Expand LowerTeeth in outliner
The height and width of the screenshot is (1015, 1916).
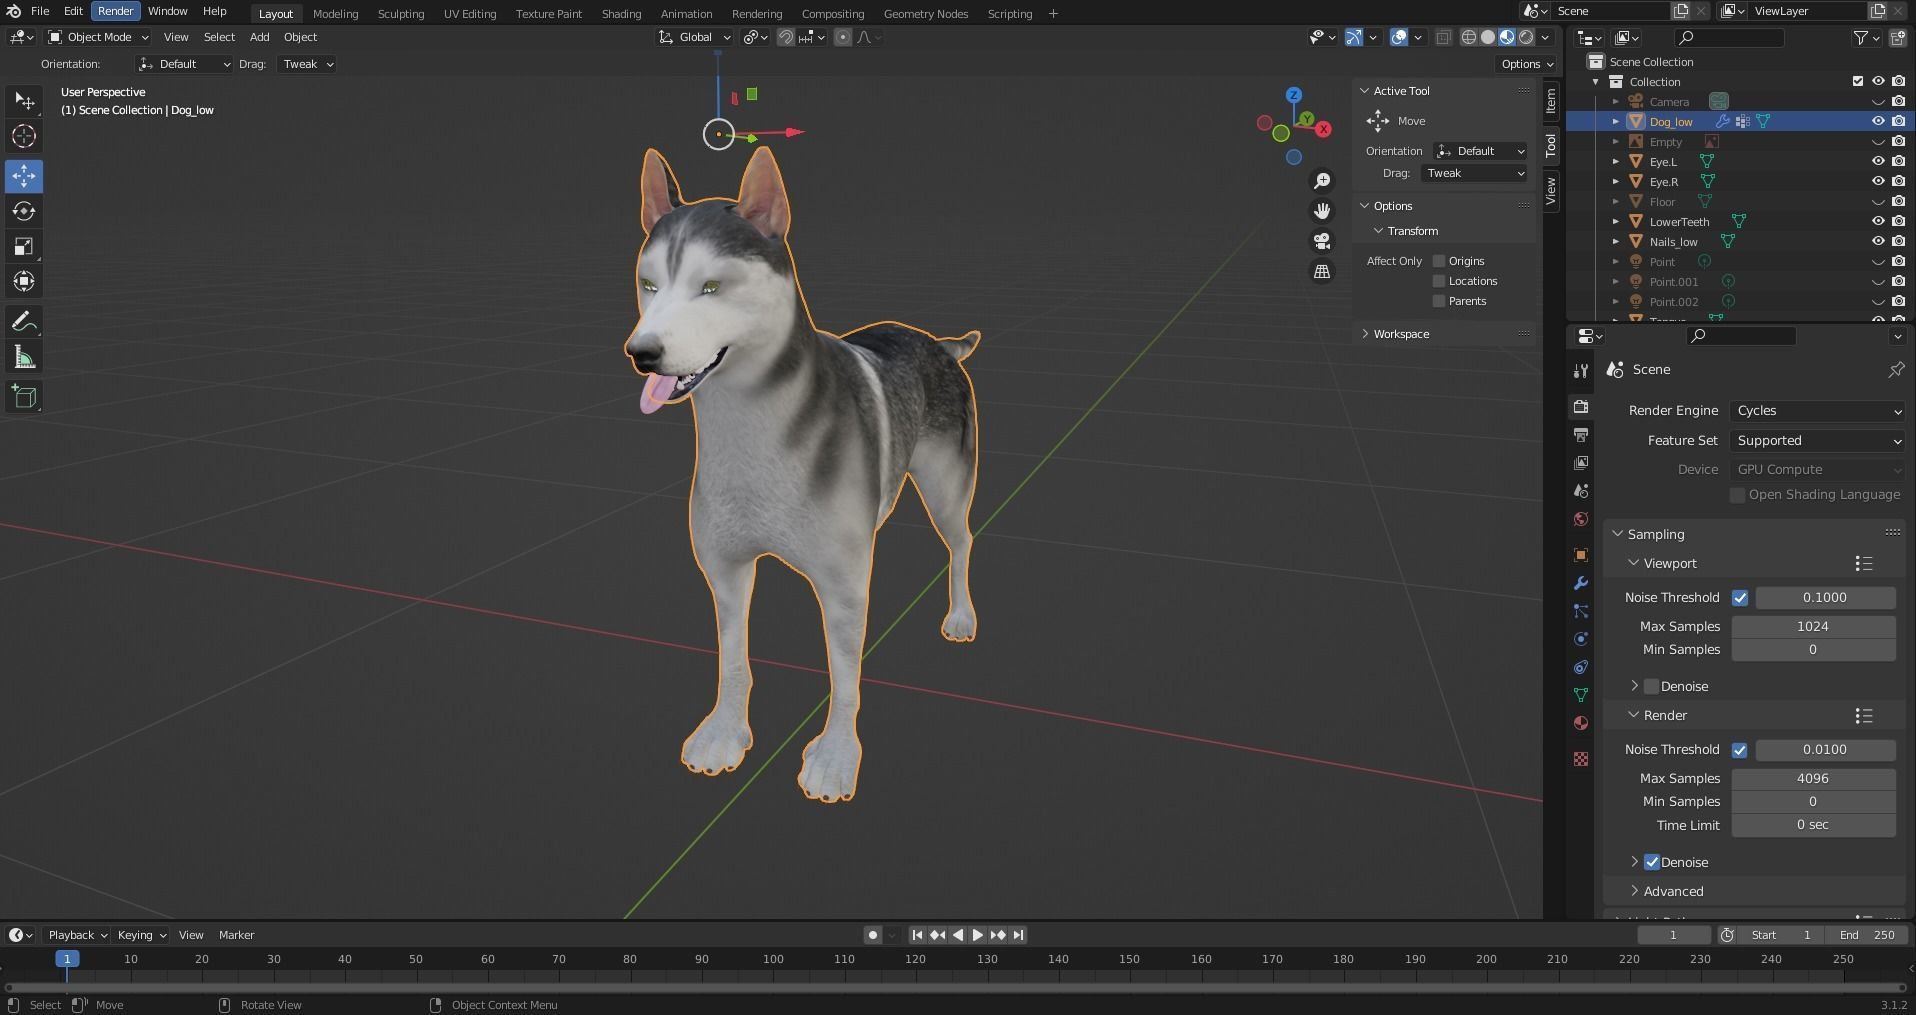(1615, 221)
